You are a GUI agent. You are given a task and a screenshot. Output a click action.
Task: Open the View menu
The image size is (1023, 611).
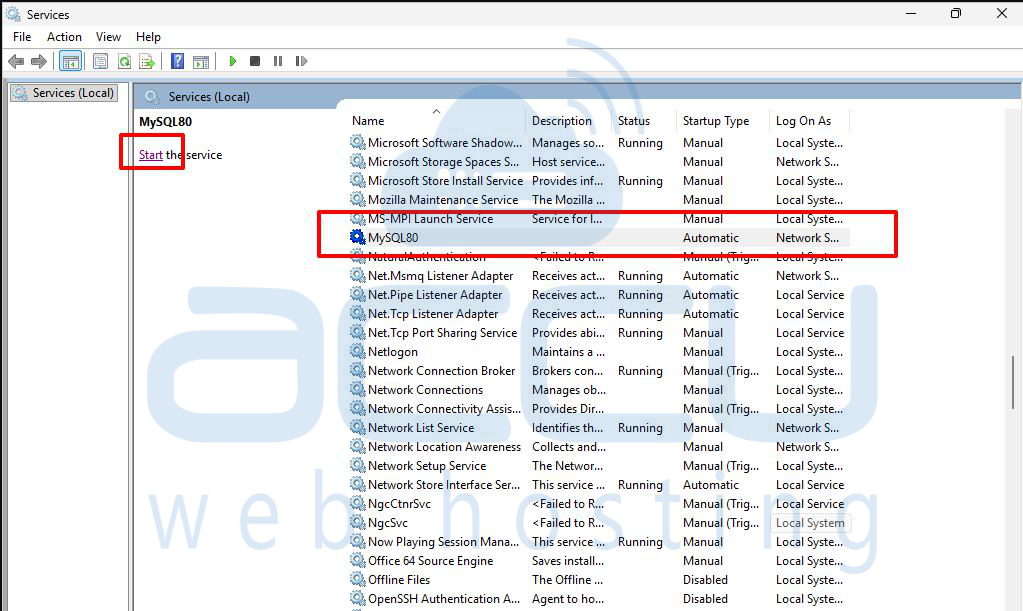coord(108,37)
